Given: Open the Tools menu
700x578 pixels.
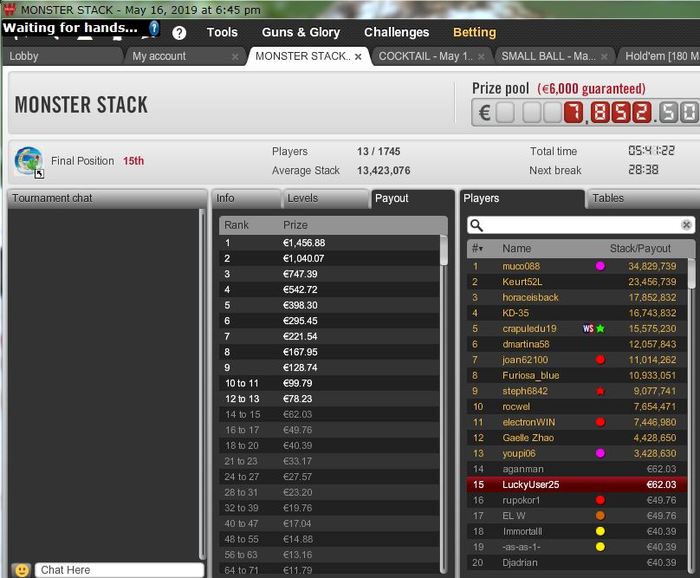Looking at the screenshot, I should tap(222, 32).
